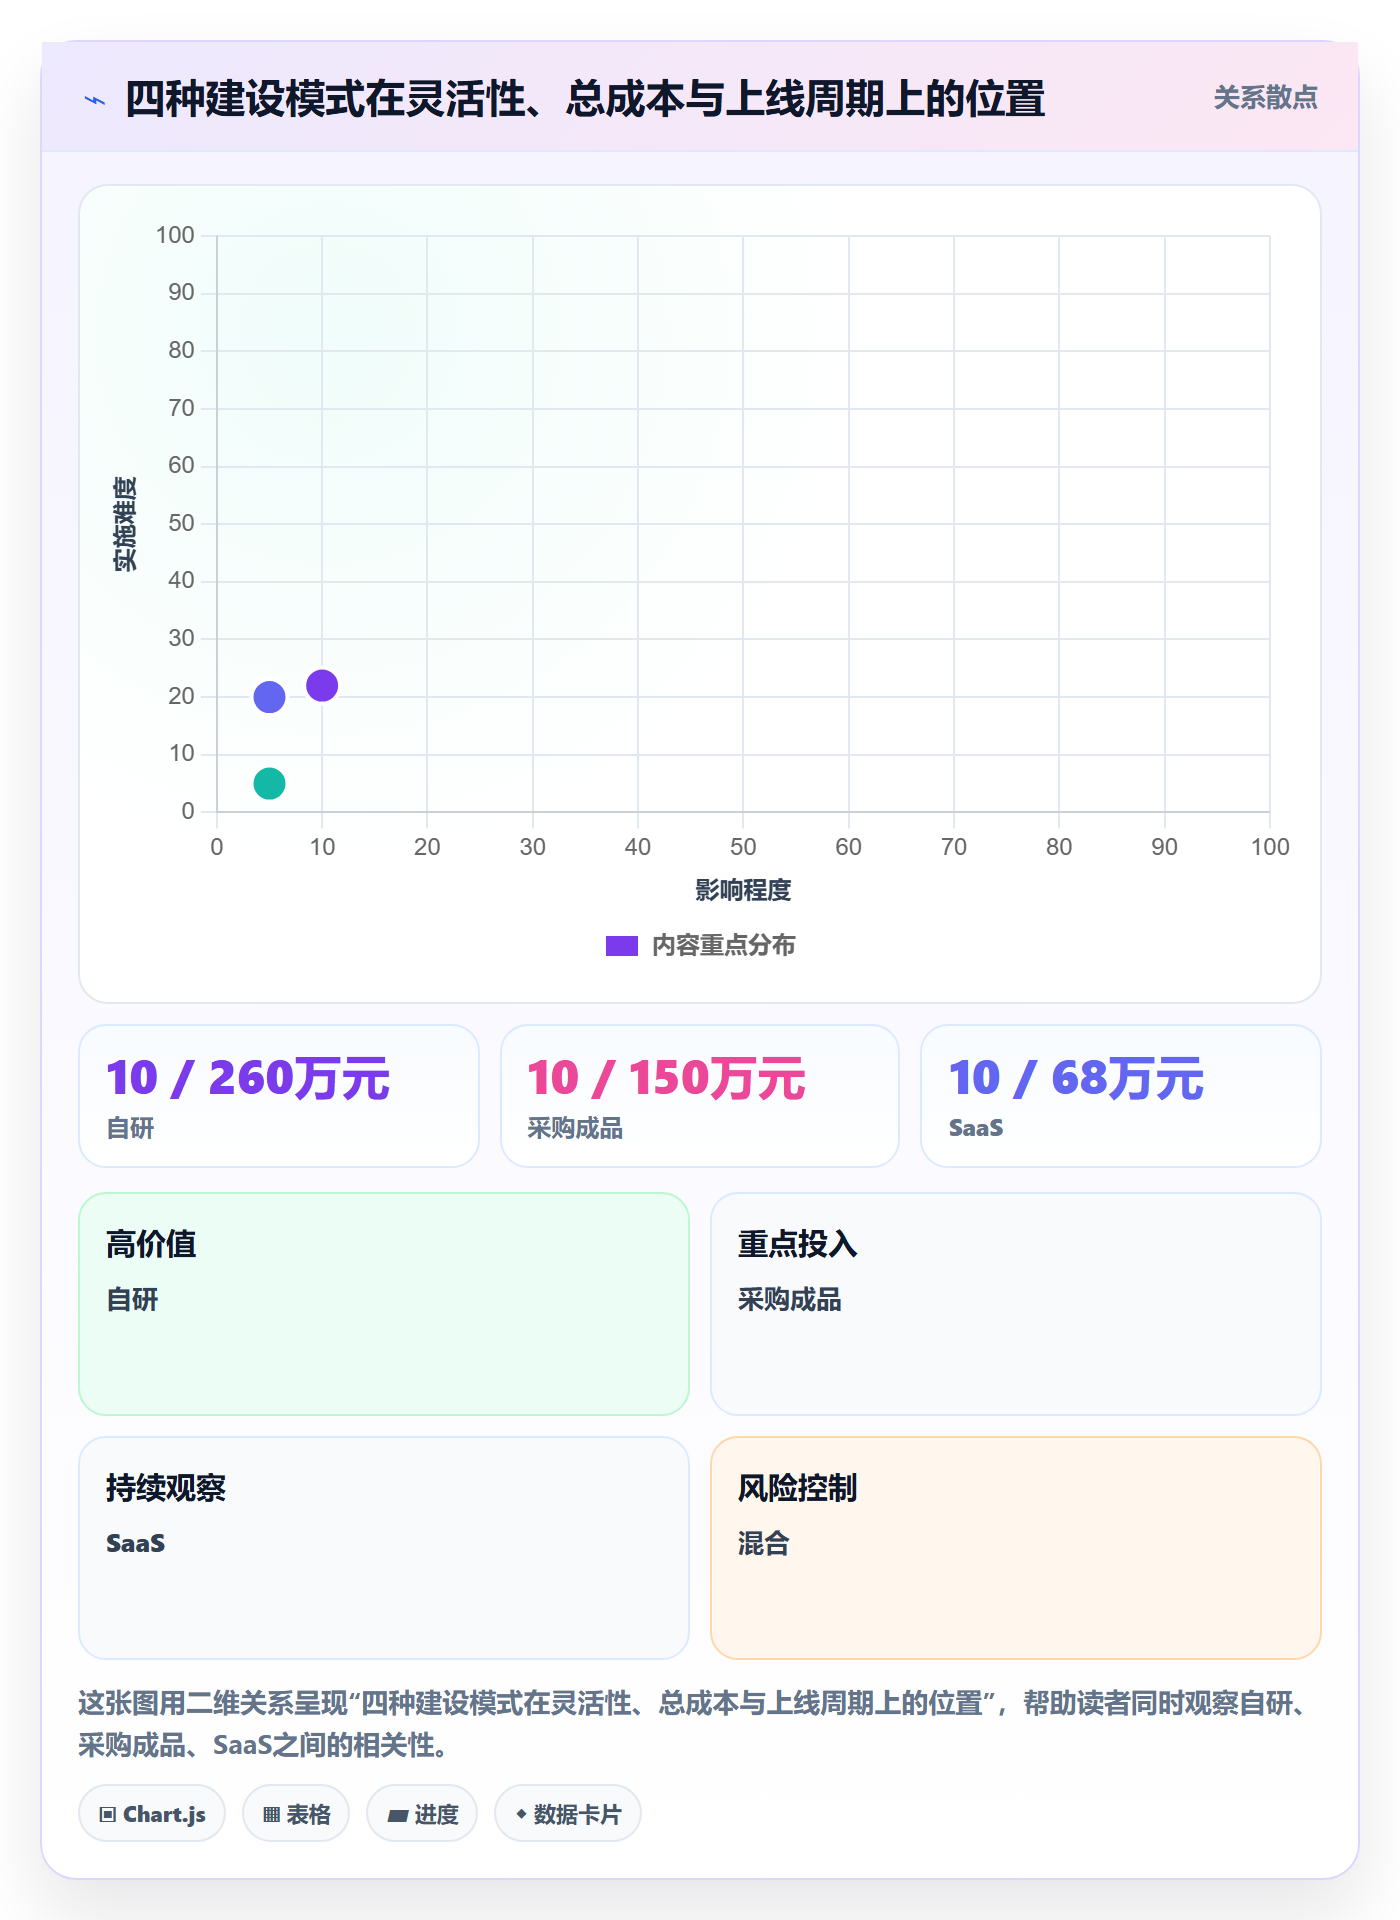Screen dimensions: 1400x1920
Task: Click the 混合 text in 风险控制 card
Action: (764, 1543)
